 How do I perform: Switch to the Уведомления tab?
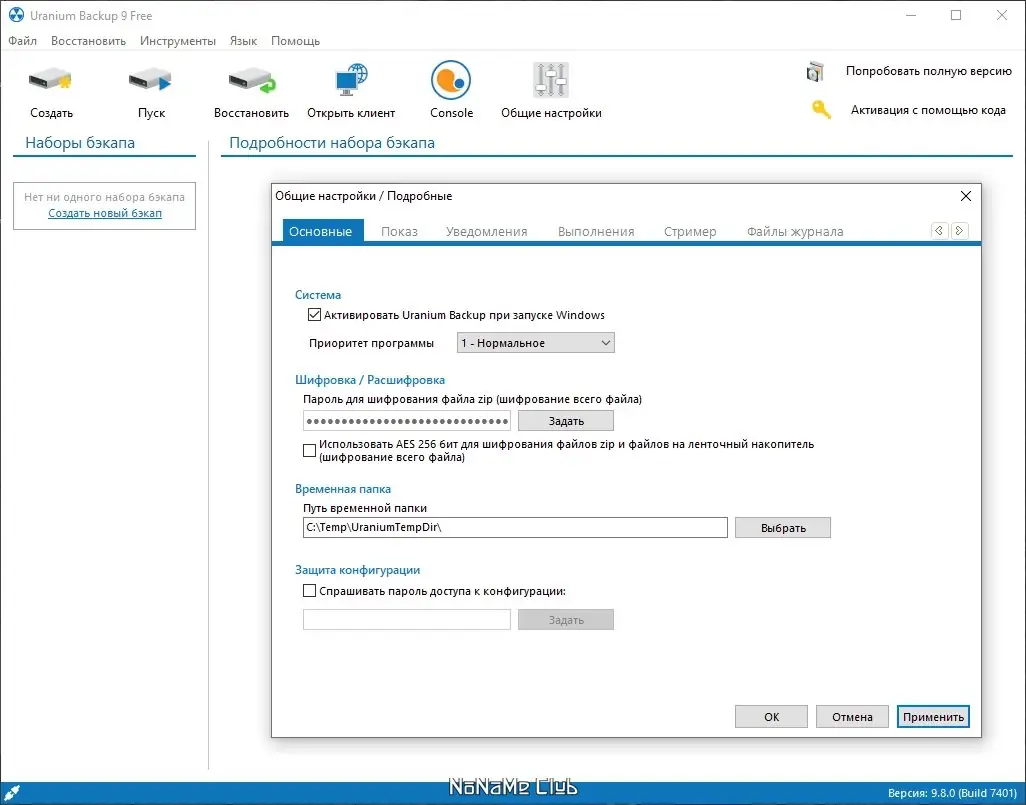click(x=486, y=231)
